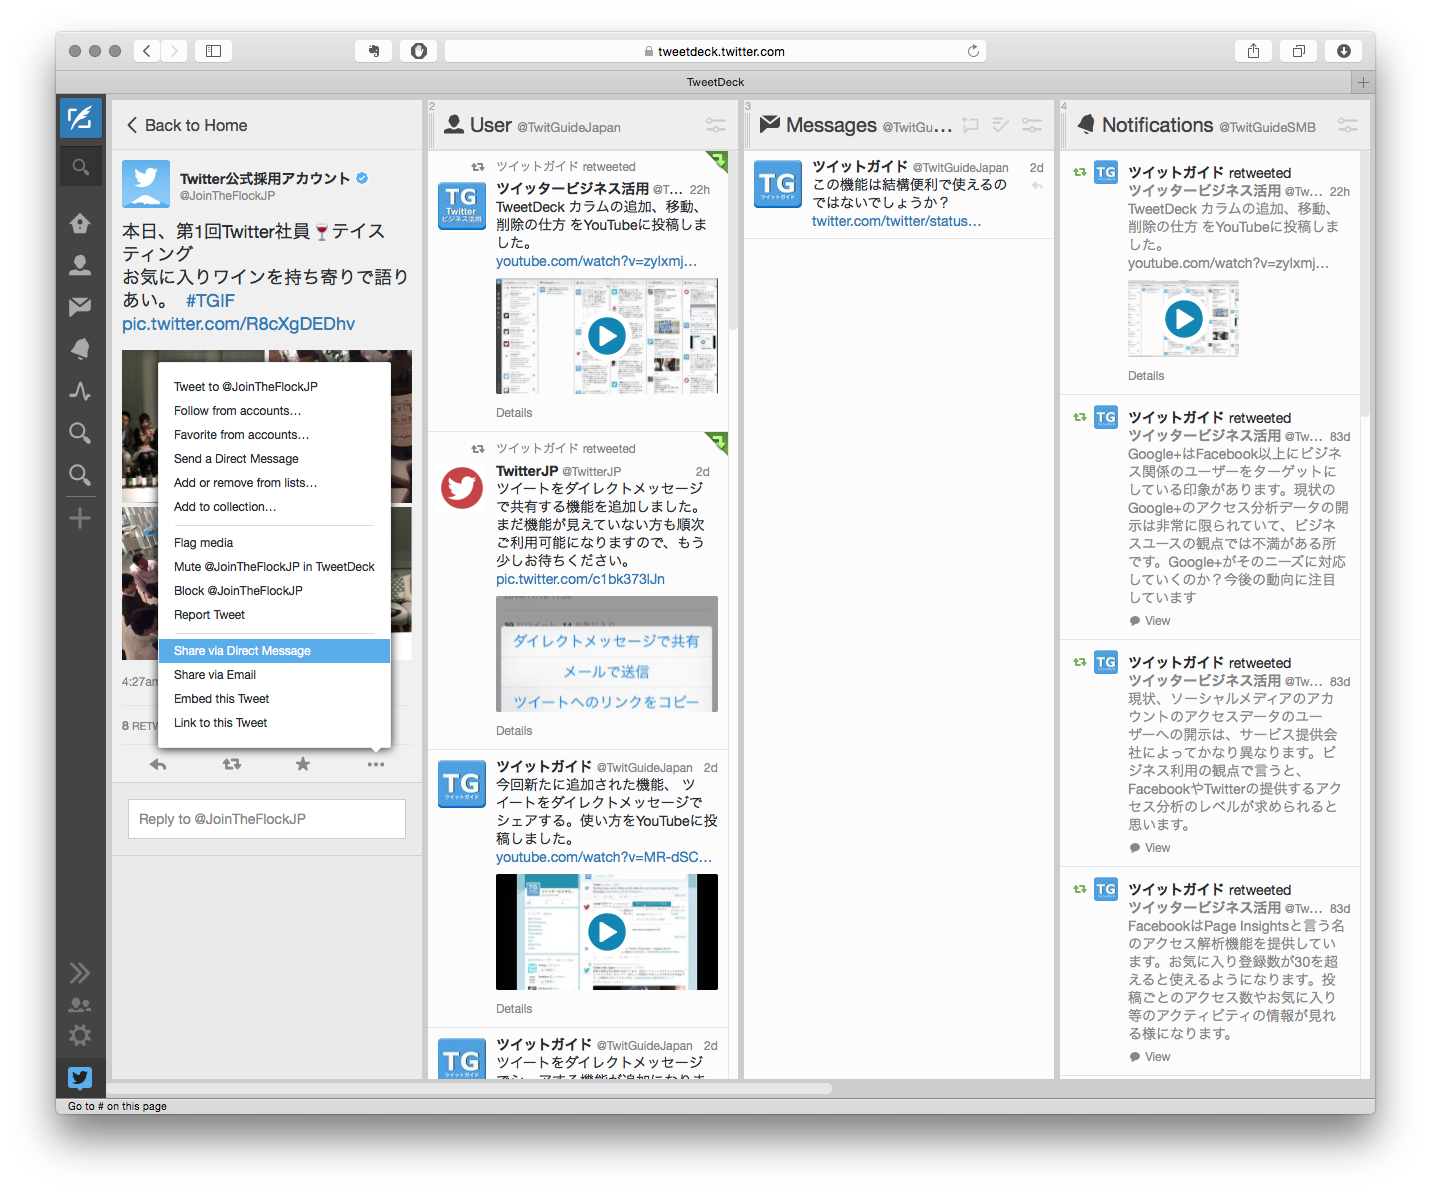Reload the page in address bar
Viewport: 1431px width, 1194px height.
(973, 51)
